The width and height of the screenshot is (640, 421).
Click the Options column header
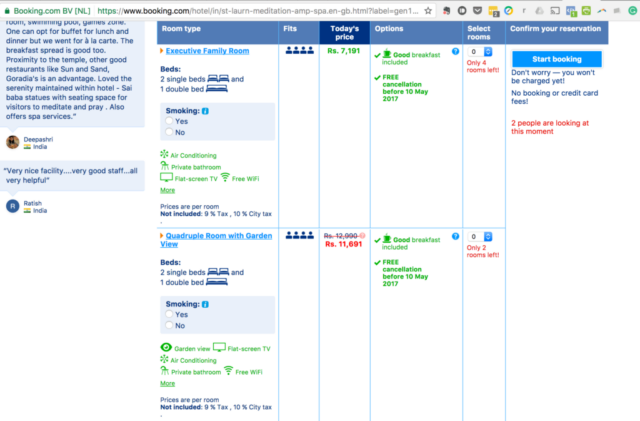click(x=416, y=33)
